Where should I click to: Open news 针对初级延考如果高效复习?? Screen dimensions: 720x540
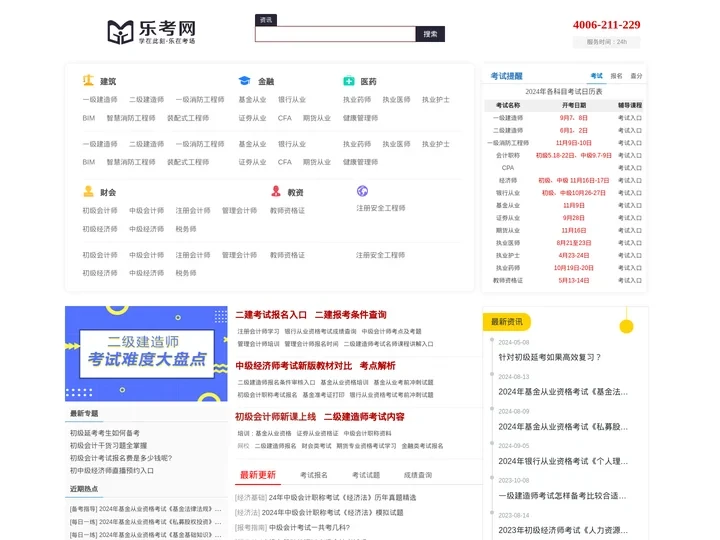550,357
